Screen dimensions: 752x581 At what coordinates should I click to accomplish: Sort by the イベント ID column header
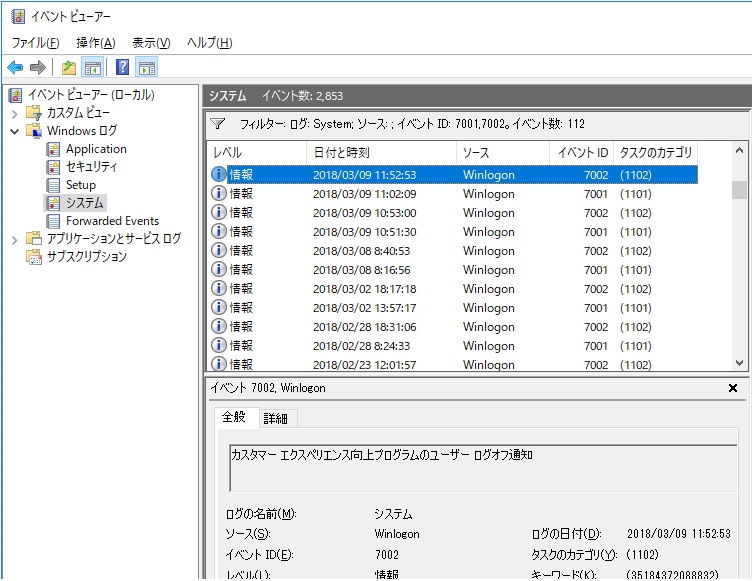[581, 153]
